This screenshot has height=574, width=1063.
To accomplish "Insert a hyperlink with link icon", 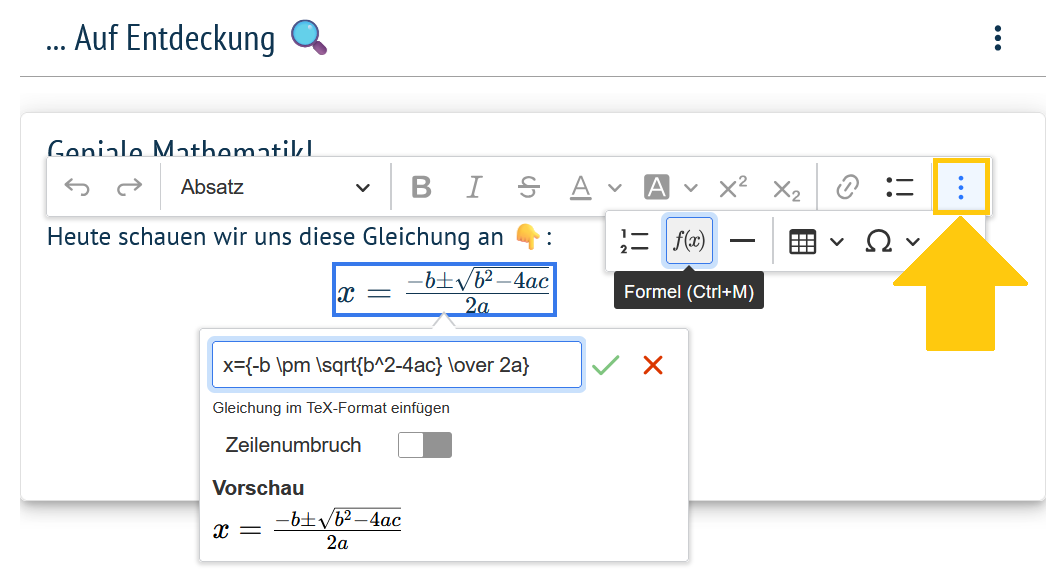I will (x=847, y=187).
